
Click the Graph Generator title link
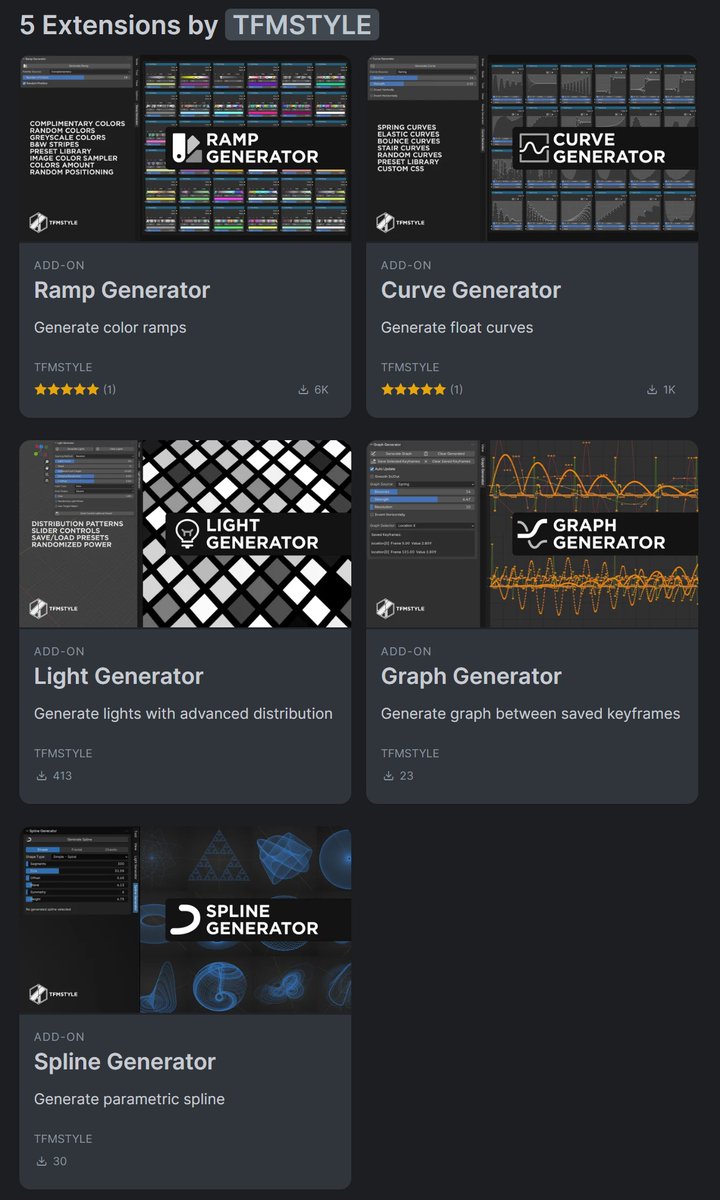coord(471,677)
